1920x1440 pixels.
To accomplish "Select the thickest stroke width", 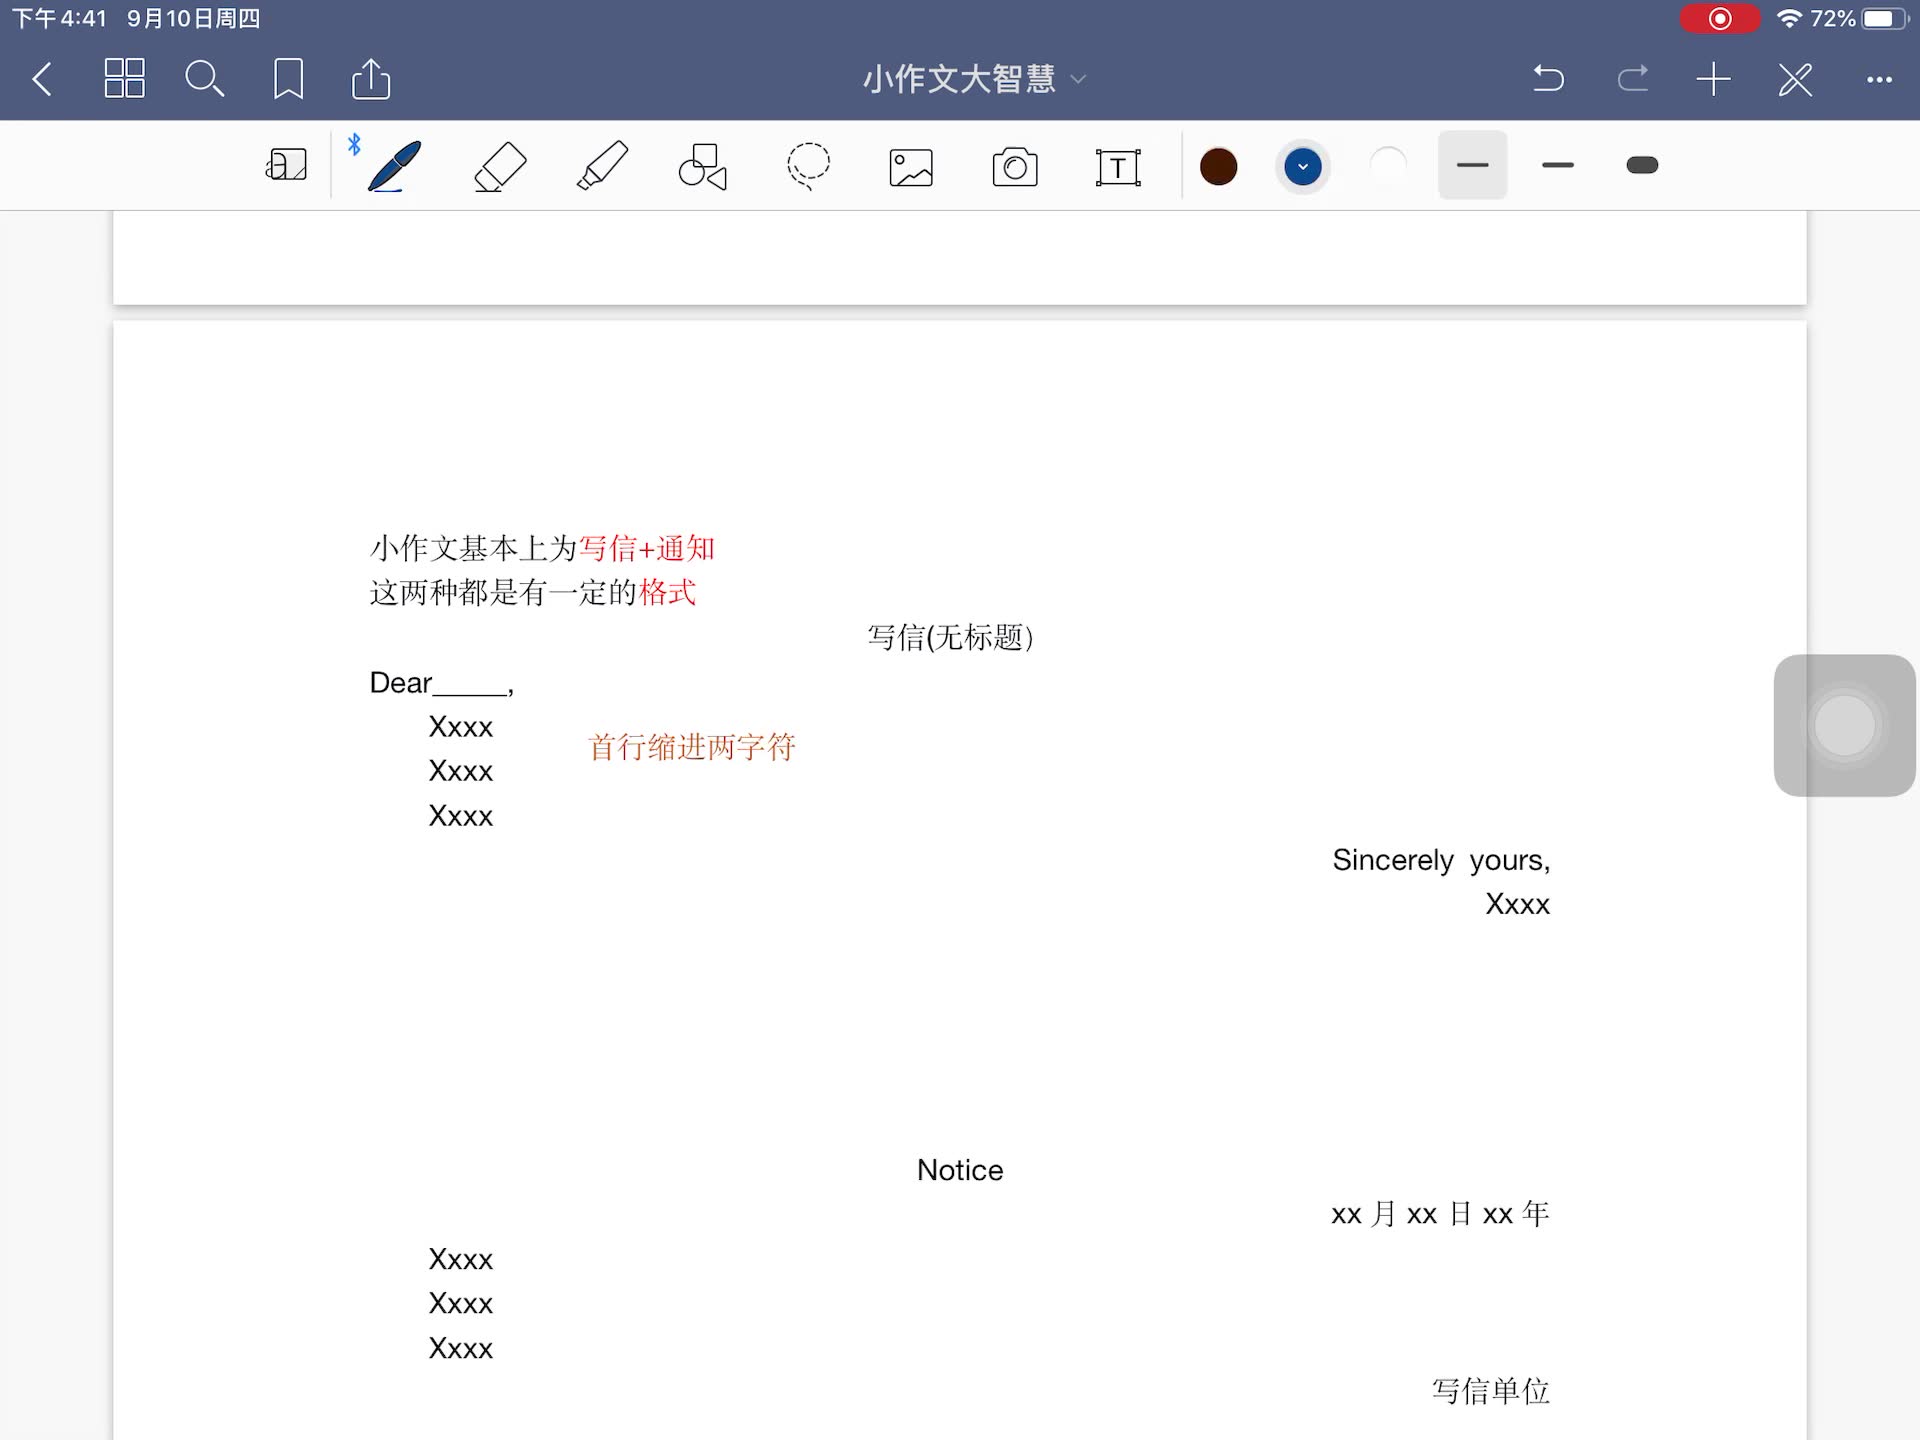I will [x=1642, y=165].
